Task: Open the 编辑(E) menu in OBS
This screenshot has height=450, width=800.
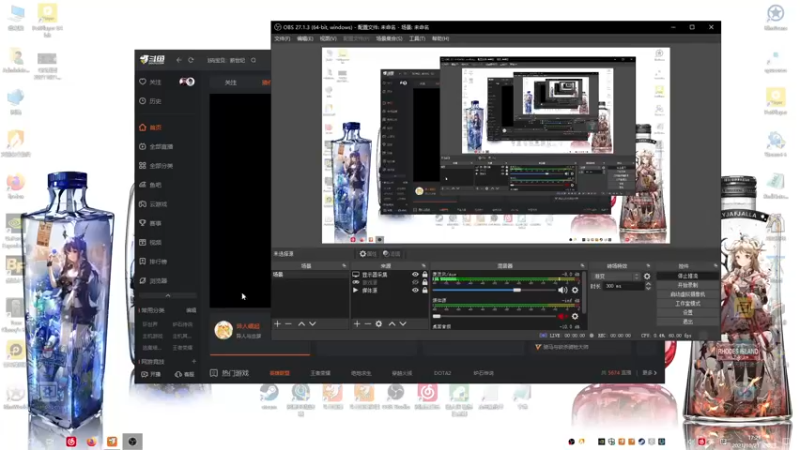Action: pyautogui.click(x=305, y=39)
